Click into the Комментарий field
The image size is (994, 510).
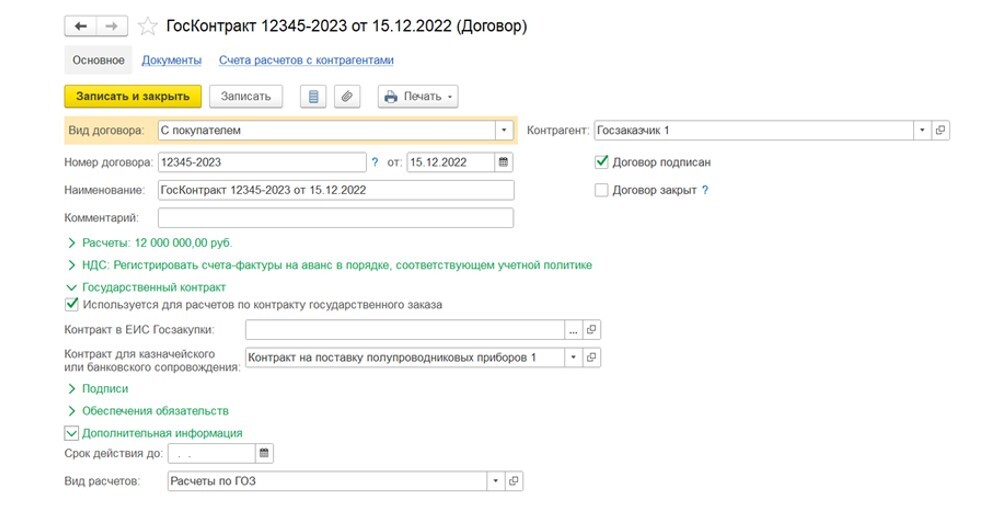tap(336, 218)
